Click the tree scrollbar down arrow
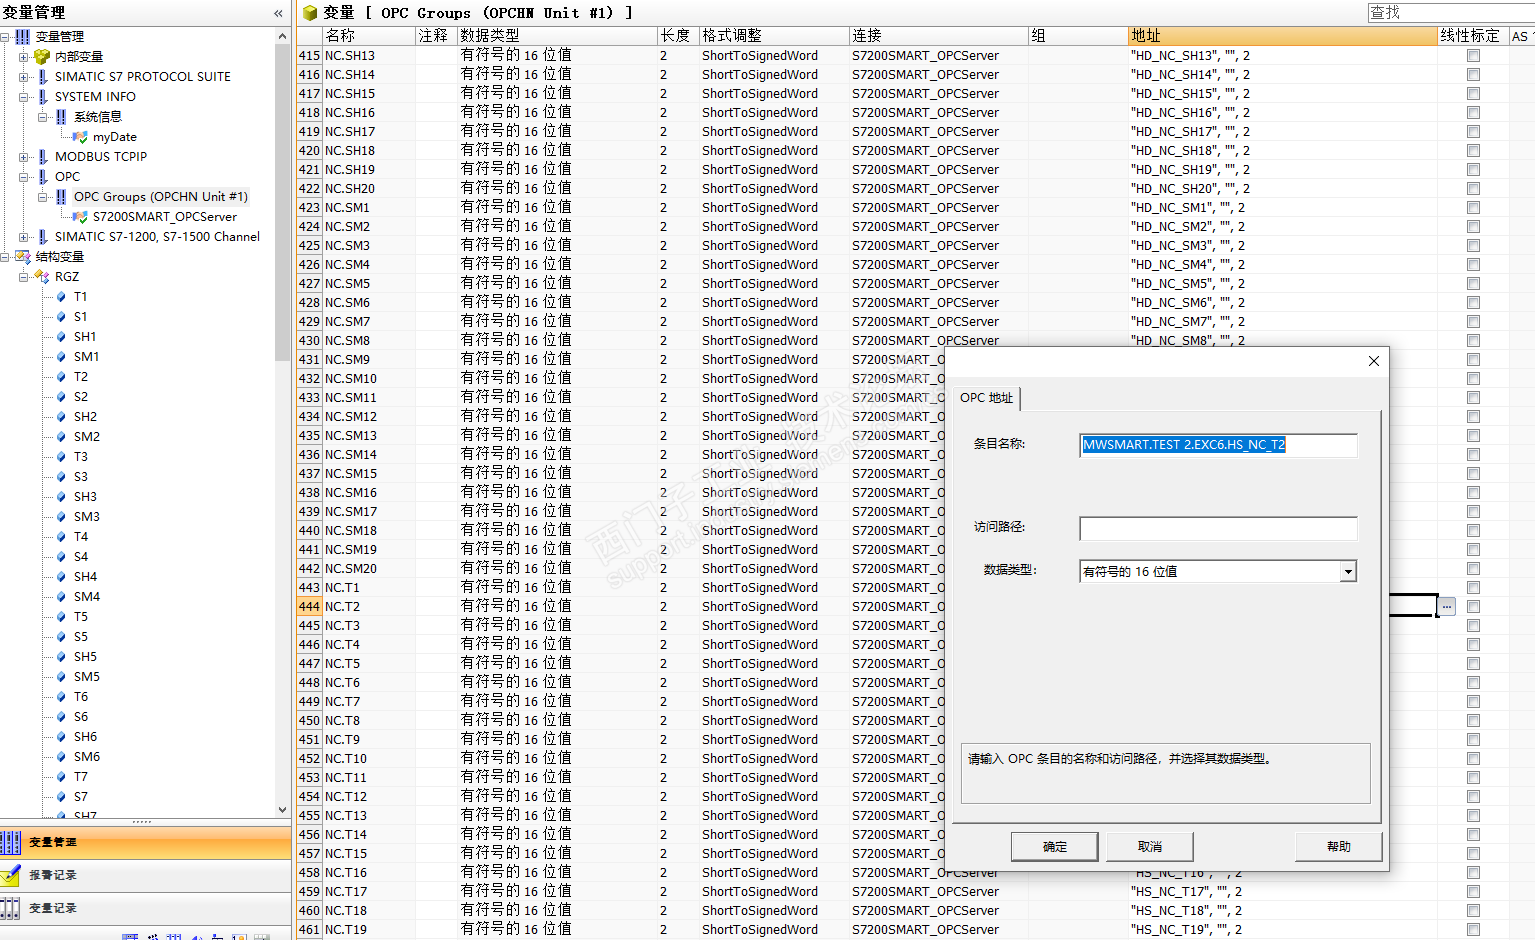The image size is (1535, 940). coord(282,810)
